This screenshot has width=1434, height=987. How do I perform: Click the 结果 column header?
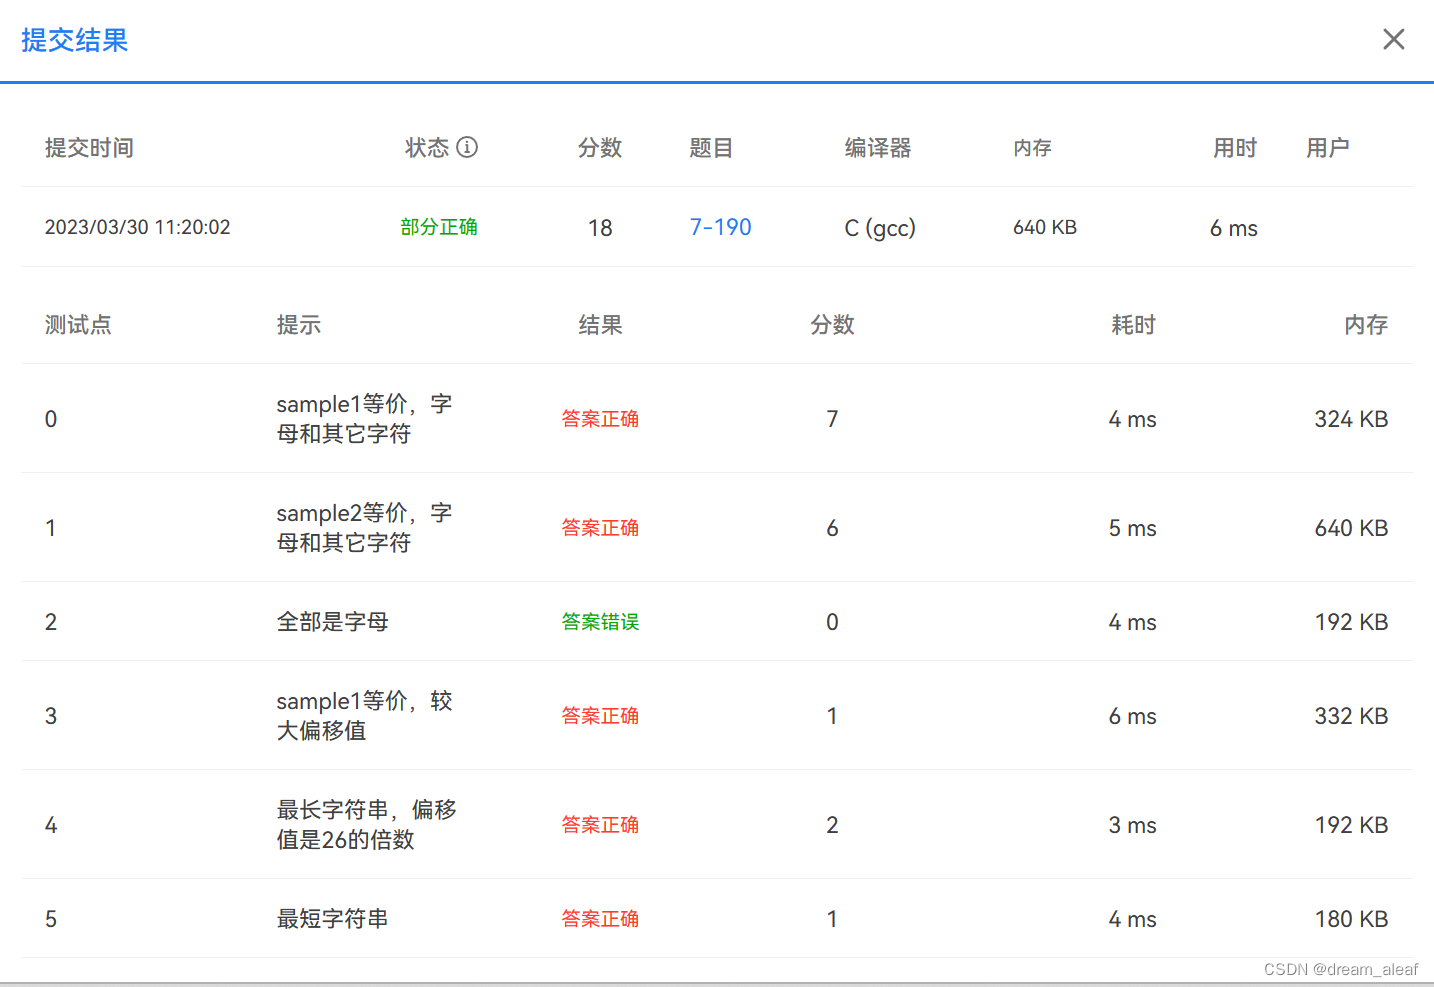tap(600, 325)
